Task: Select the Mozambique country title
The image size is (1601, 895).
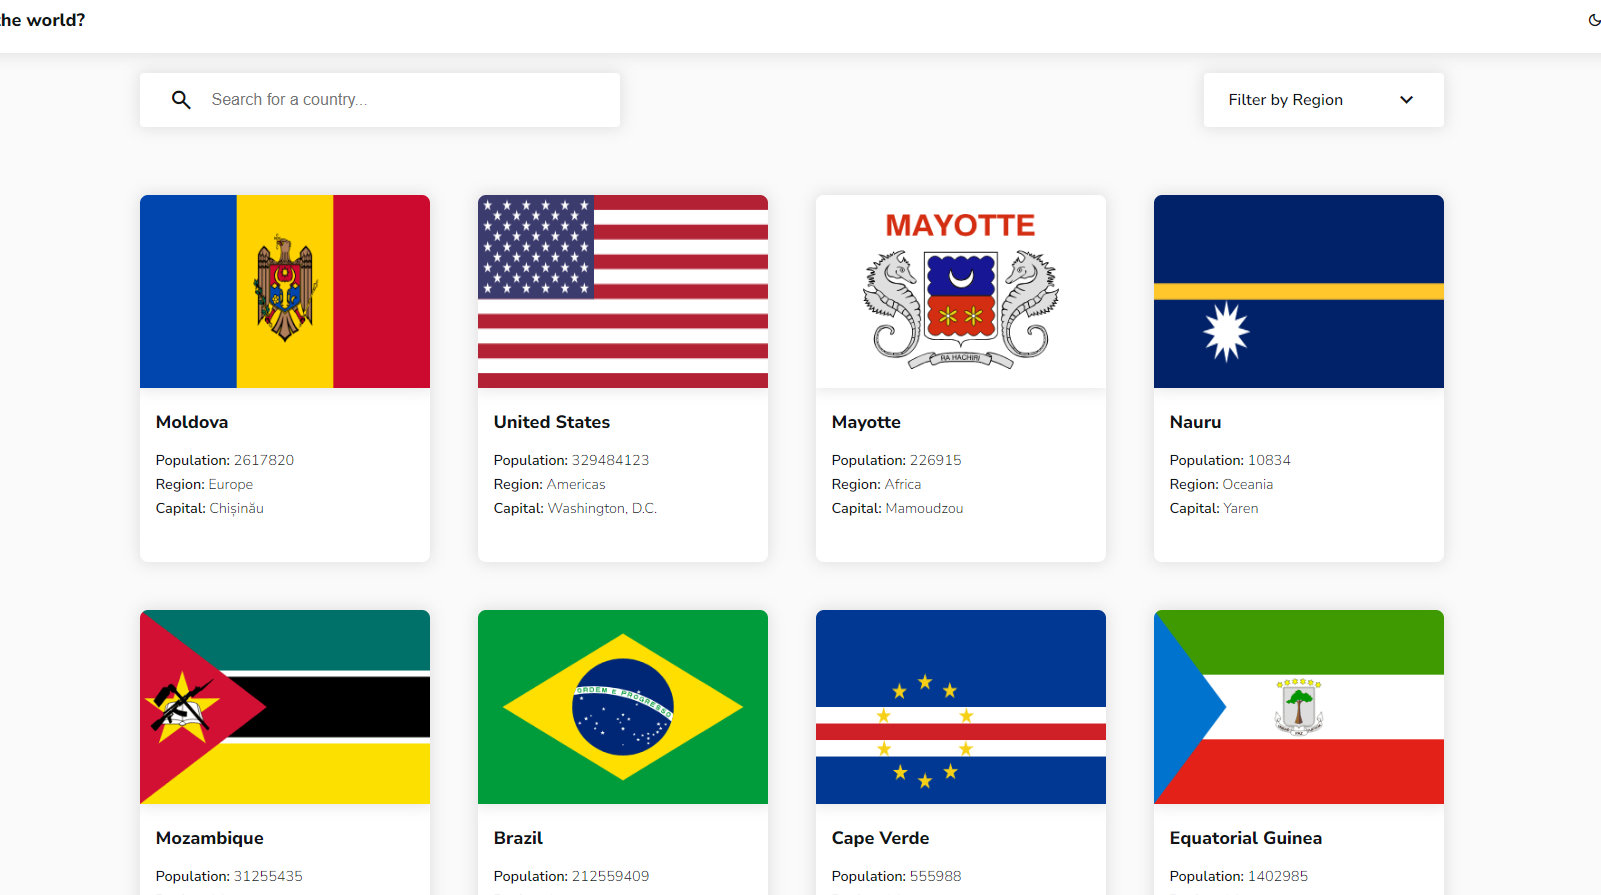Action: coord(210,838)
